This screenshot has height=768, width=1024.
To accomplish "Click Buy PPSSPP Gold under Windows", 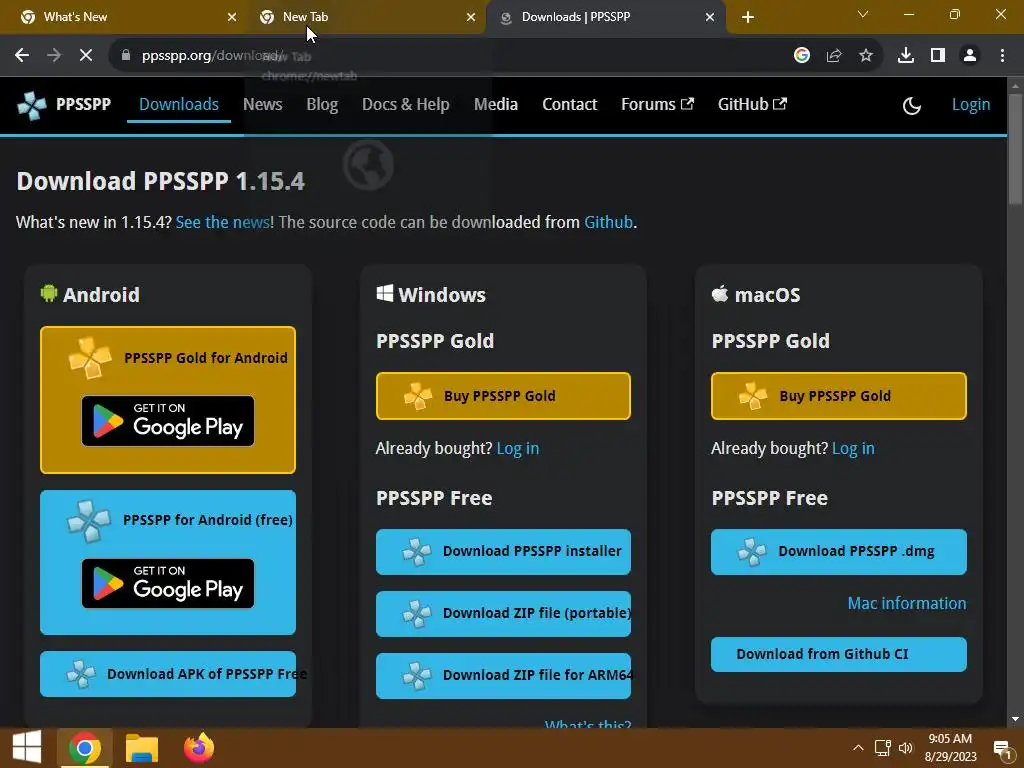I will click(503, 396).
